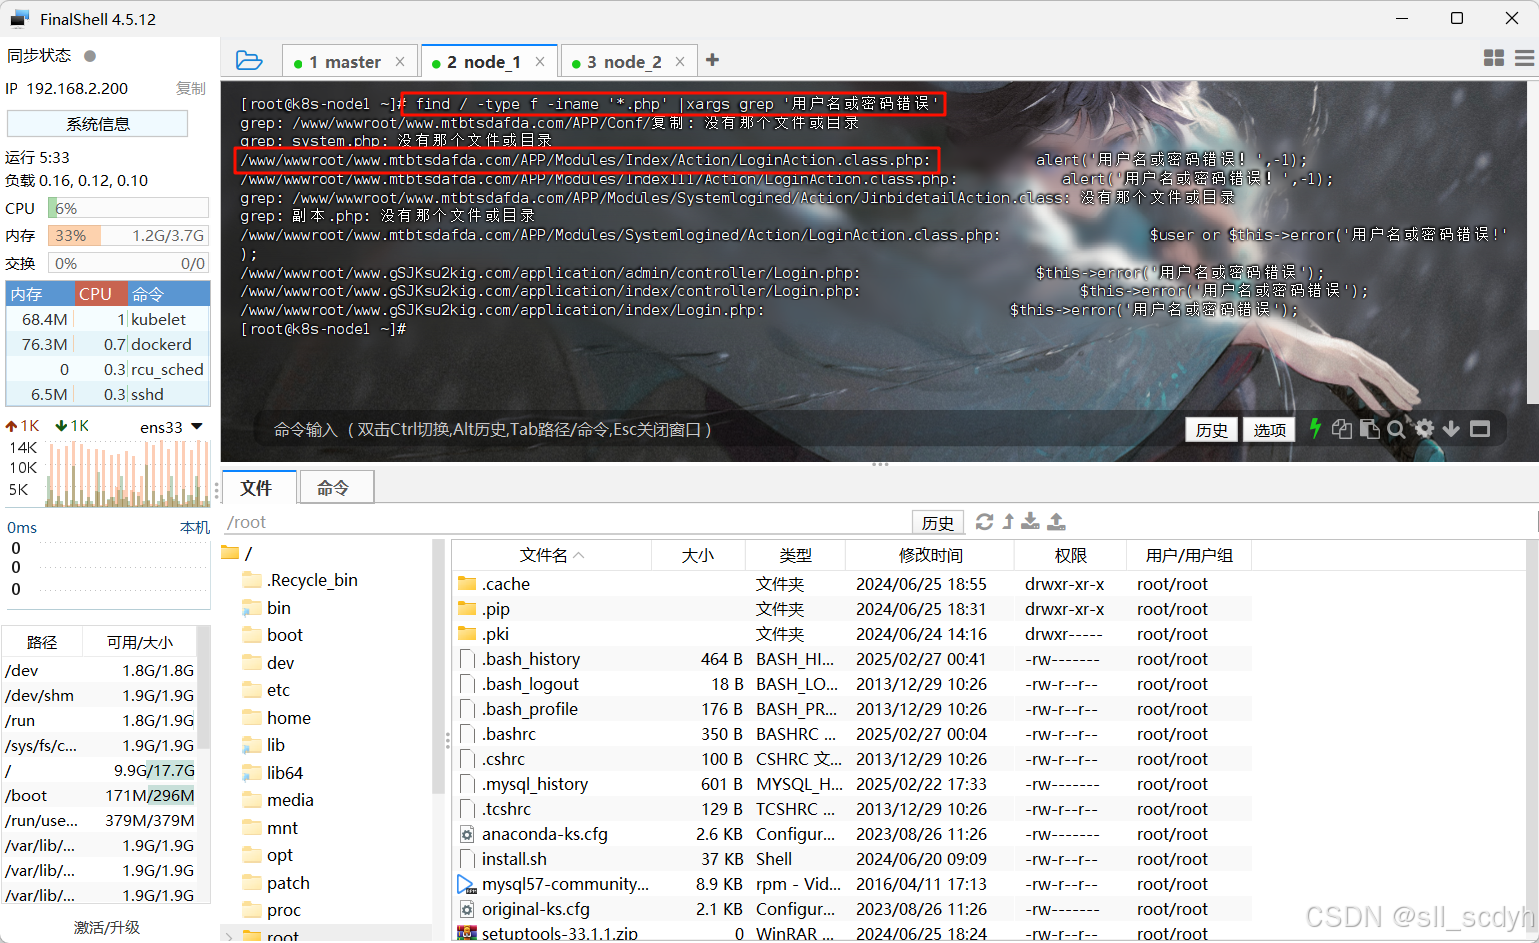Paste into terminal with clipboard icon
The image size is (1539, 943).
point(1369,429)
